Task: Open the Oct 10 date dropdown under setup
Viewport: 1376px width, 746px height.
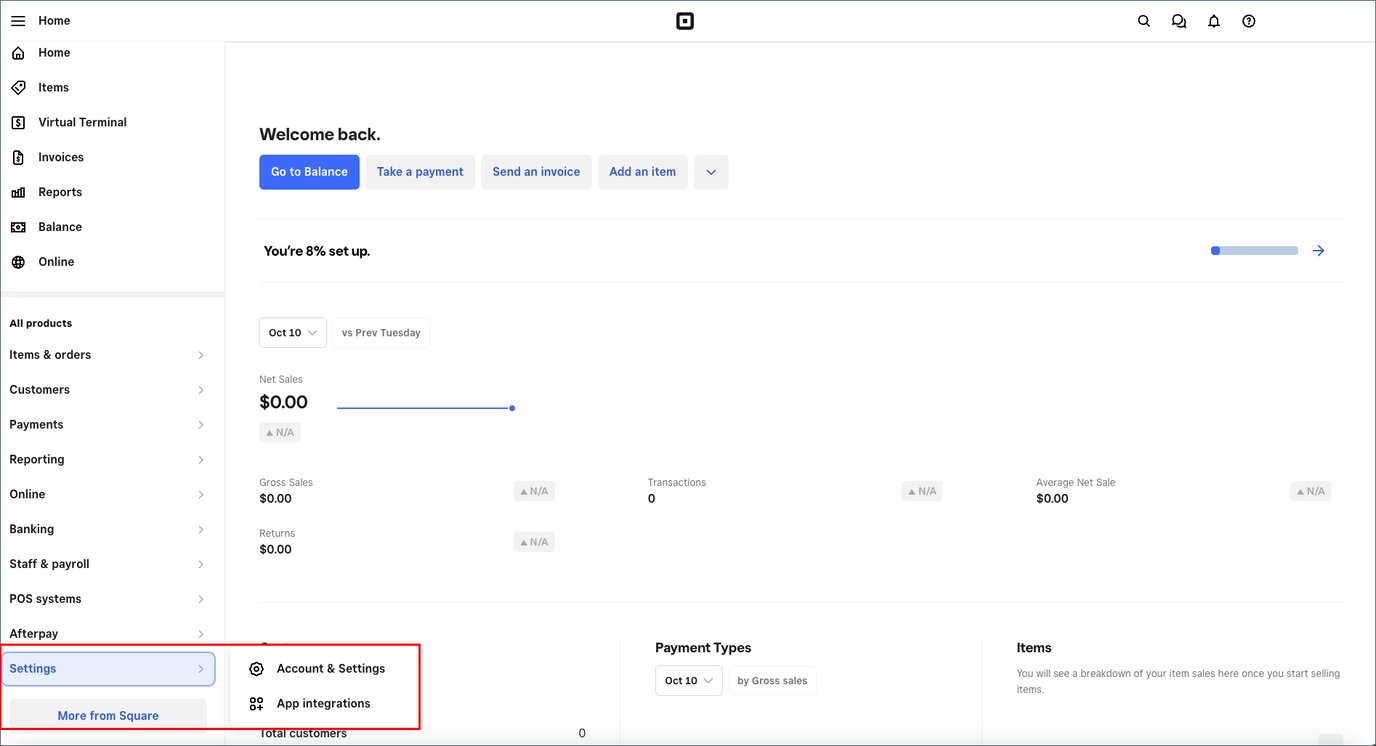Action: coord(292,333)
